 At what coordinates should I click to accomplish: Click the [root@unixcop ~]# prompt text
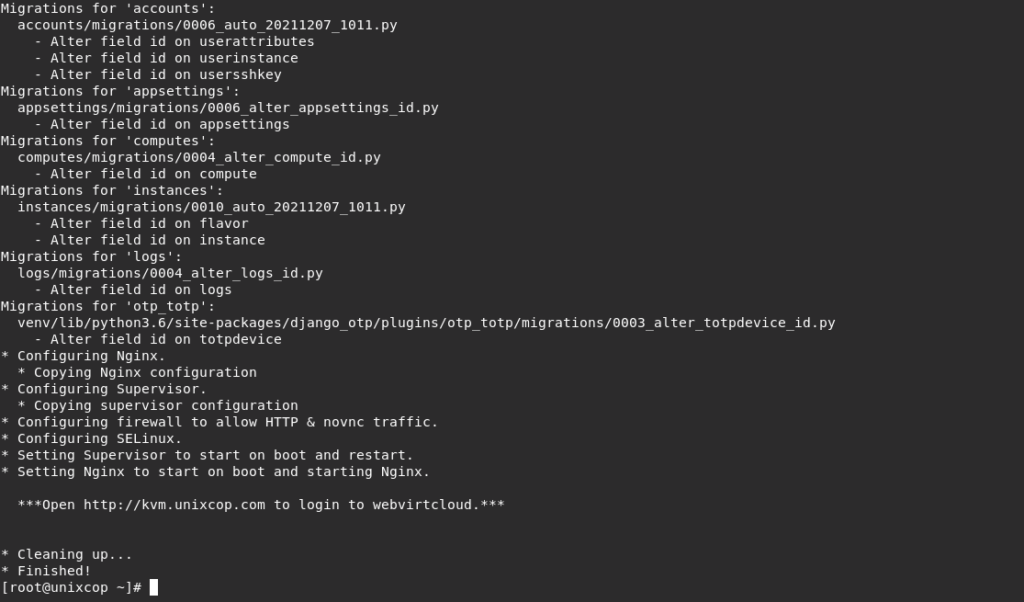coord(71,588)
